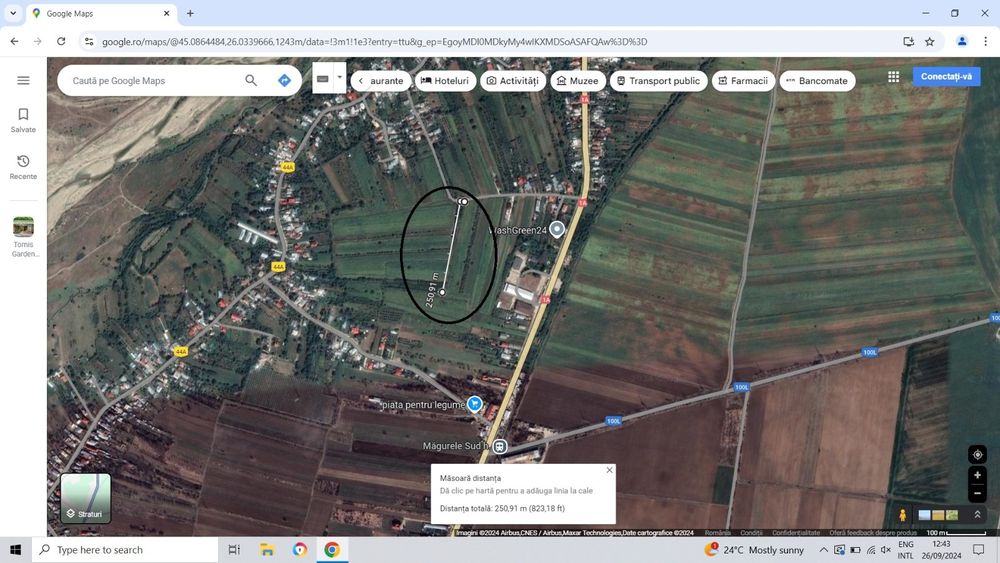
Task: Select the Muzee category chip
Action: (x=578, y=81)
